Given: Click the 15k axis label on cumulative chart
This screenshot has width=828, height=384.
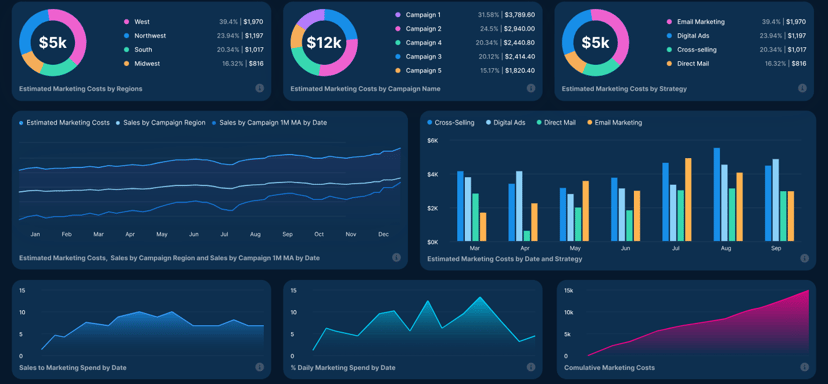Looking at the screenshot, I should 568,291.
